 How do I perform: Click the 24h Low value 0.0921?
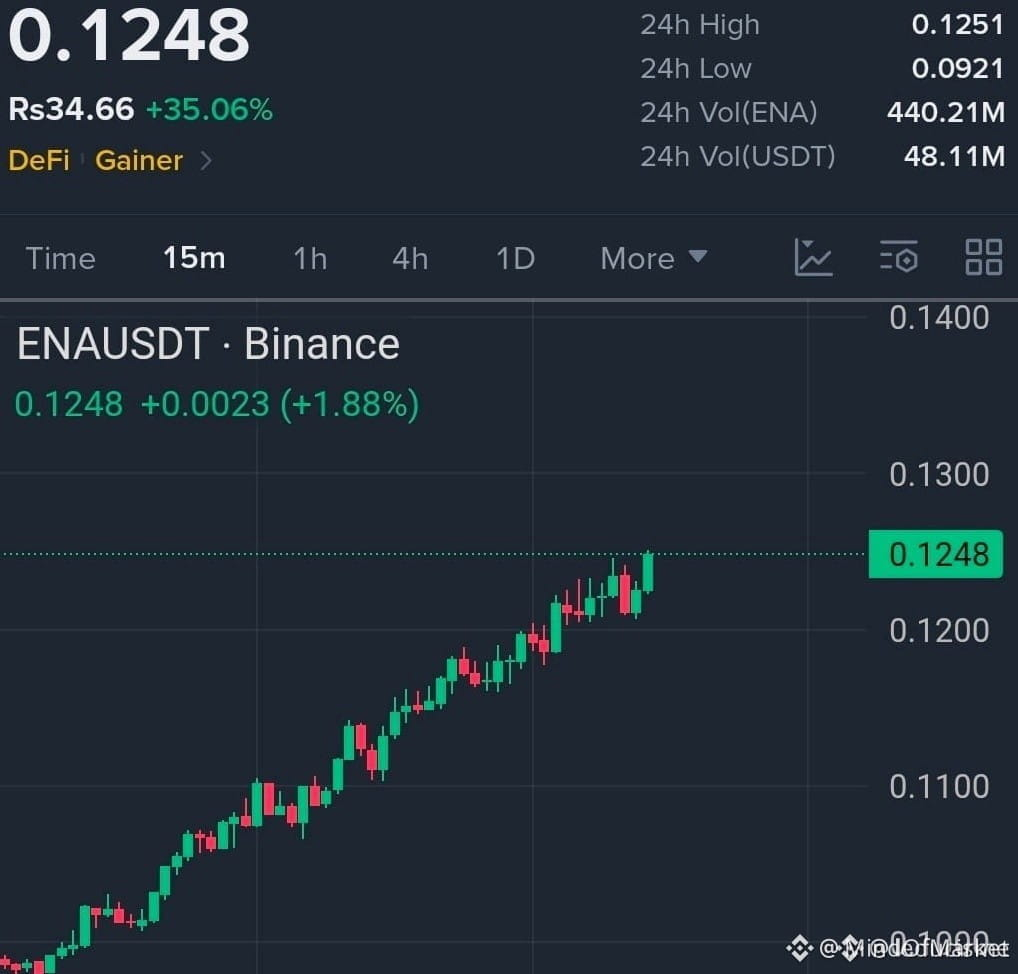[x=958, y=69]
